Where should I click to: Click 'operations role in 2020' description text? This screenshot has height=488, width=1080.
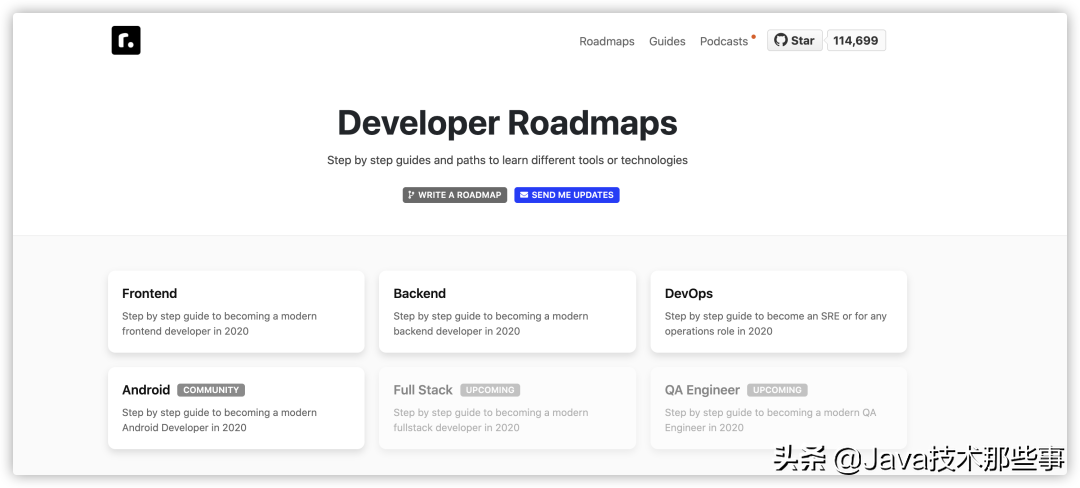[718, 331]
